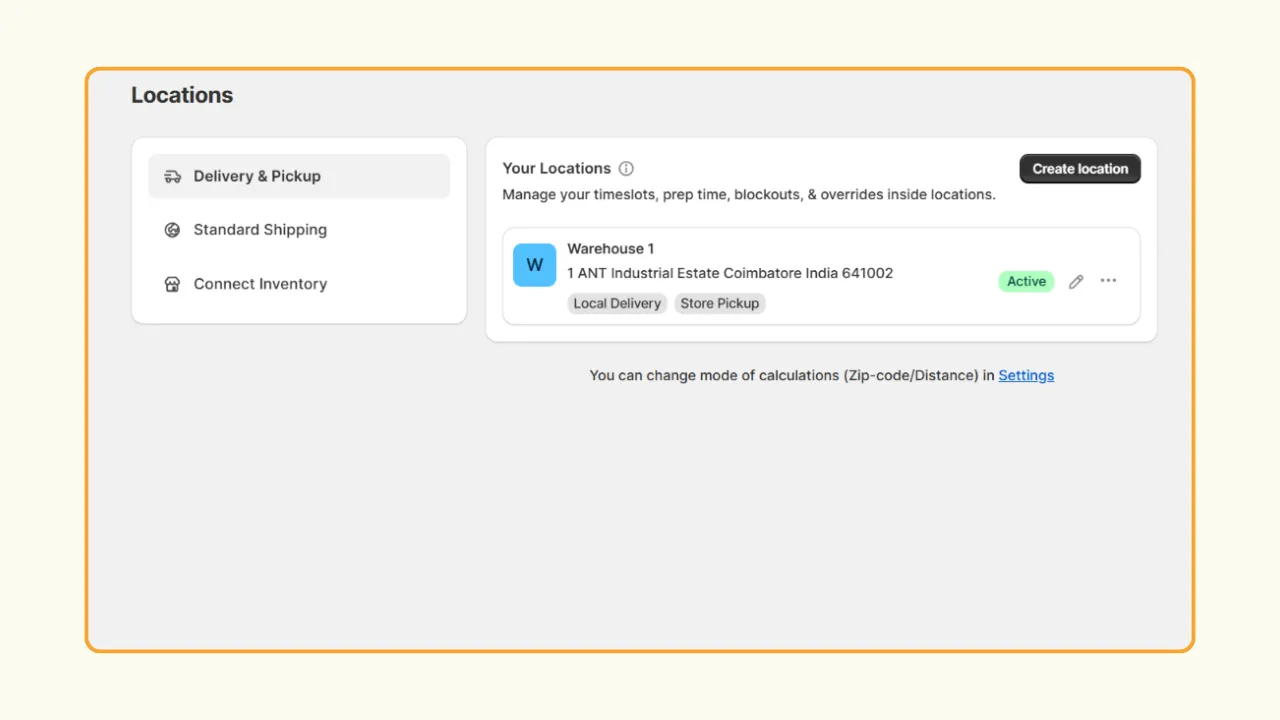Image resolution: width=1280 pixels, height=720 pixels.
Task: Click the Local Delivery tag
Action: [x=617, y=303]
